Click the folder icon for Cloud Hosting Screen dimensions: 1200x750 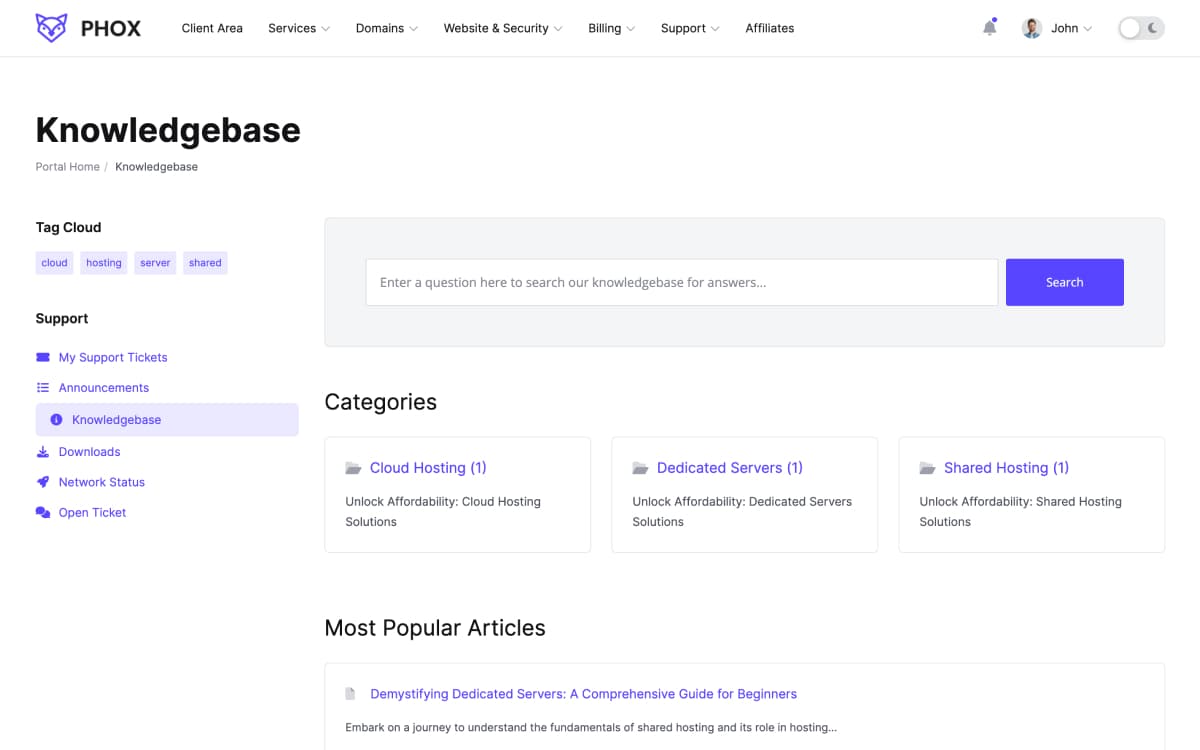click(x=353, y=468)
